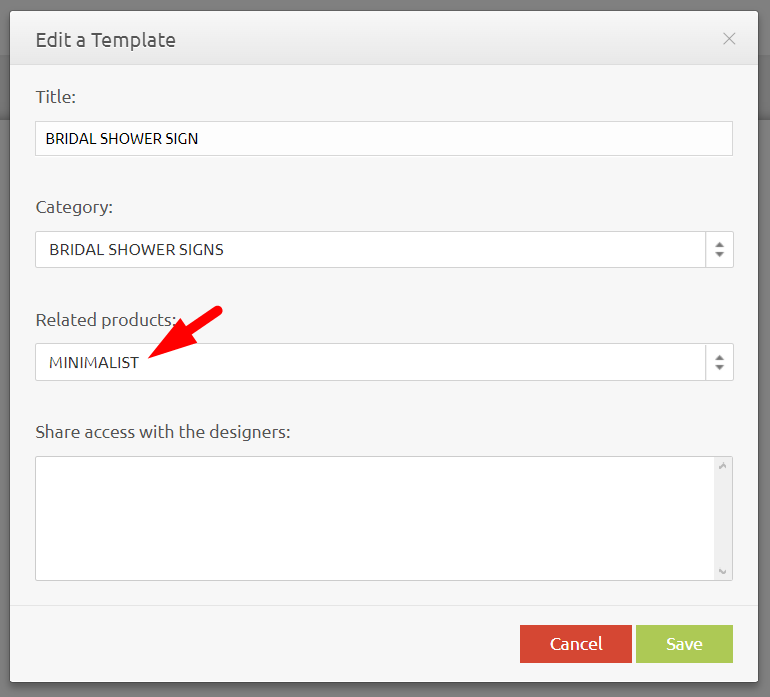This screenshot has height=697, width=770.
Task: Click the "Title:" label
Action: coord(56,97)
